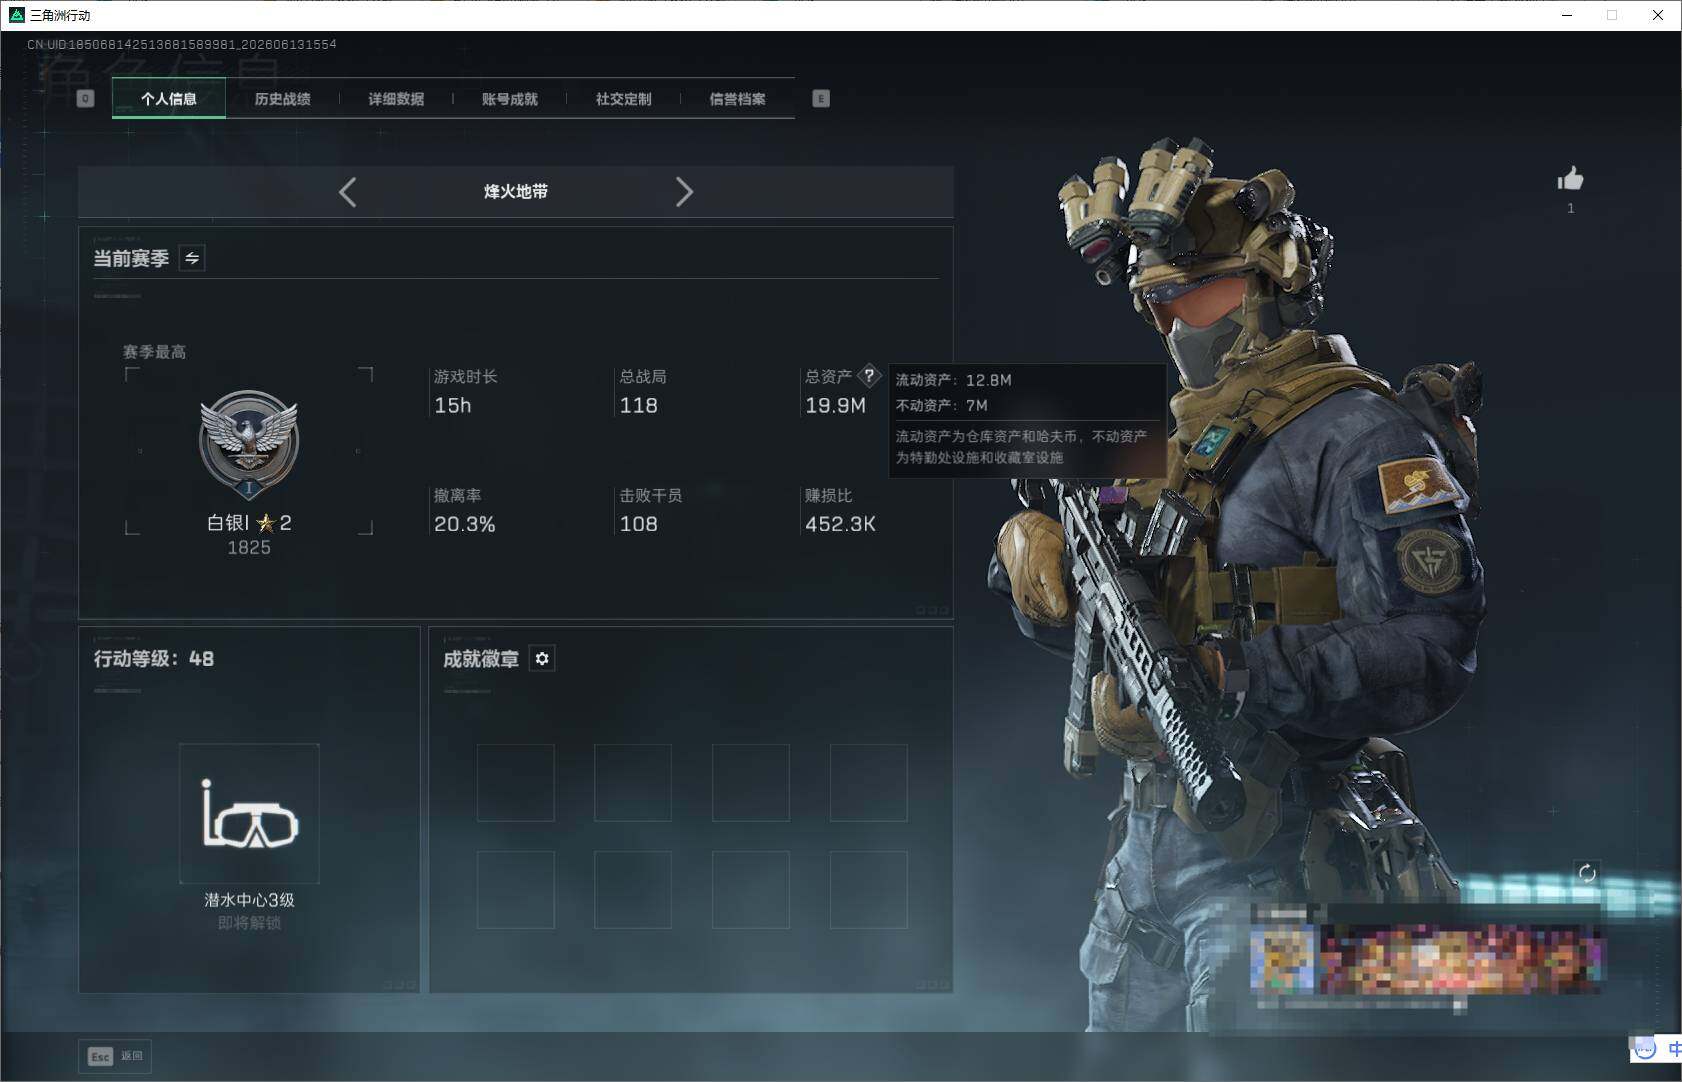
Task: Switch to the 个人信息 tab
Action: (169, 98)
